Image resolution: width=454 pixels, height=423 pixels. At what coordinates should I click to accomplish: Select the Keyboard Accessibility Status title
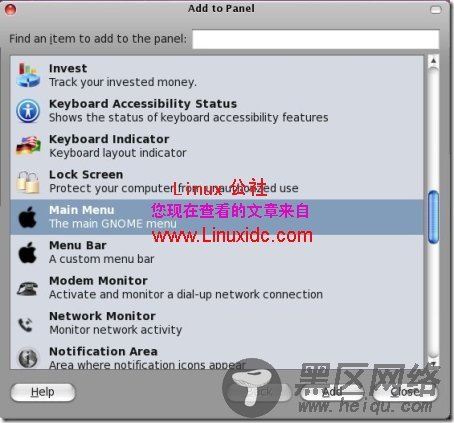pos(143,104)
